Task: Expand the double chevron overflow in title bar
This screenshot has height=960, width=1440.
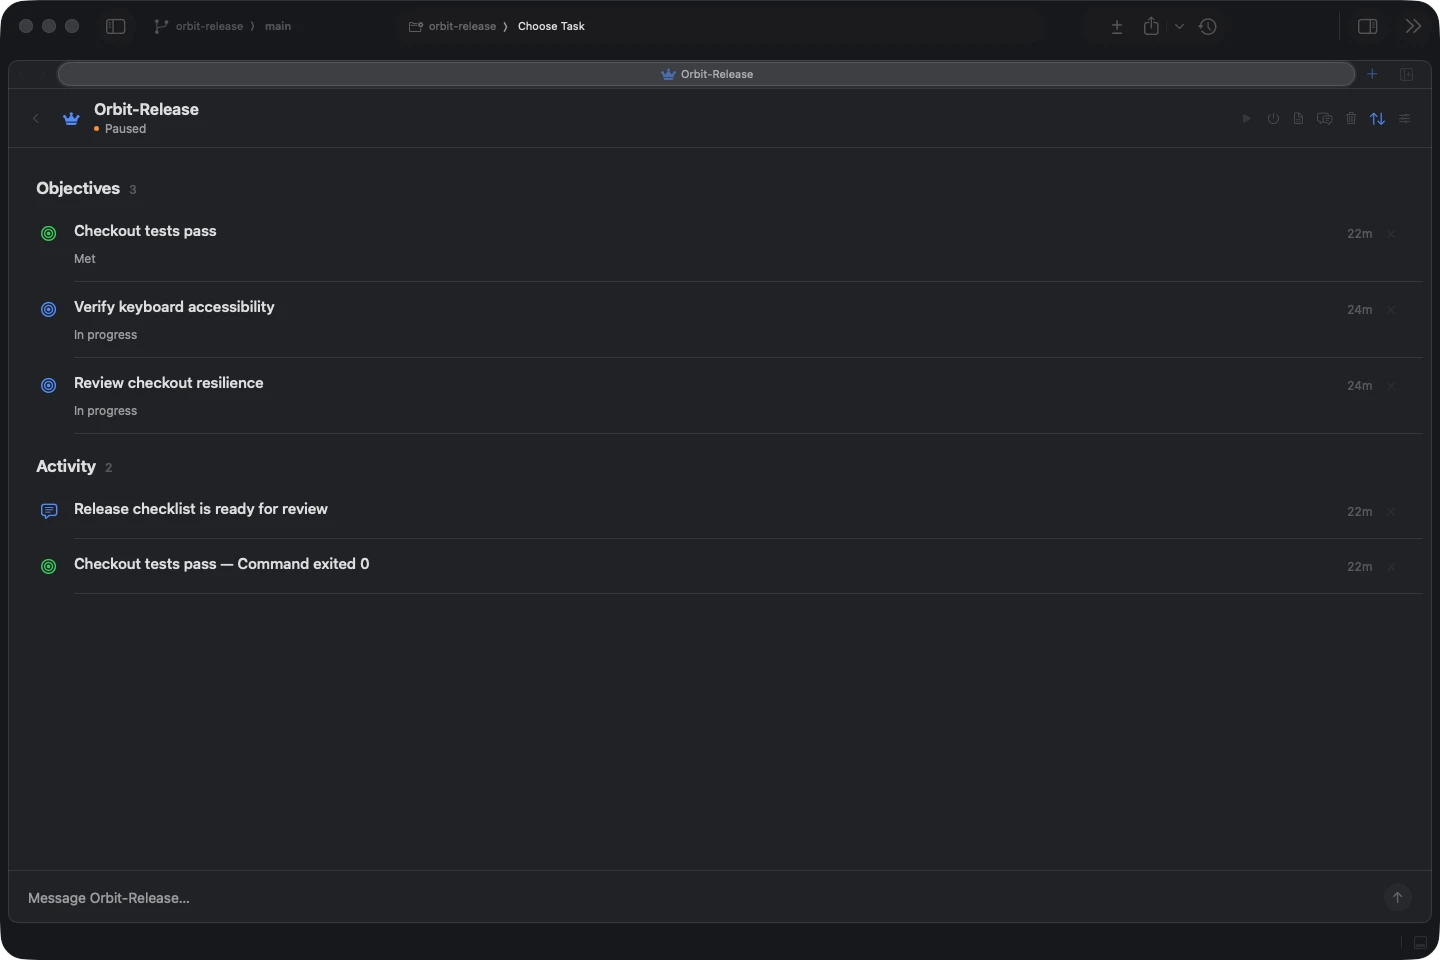Action: click(1413, 27)
